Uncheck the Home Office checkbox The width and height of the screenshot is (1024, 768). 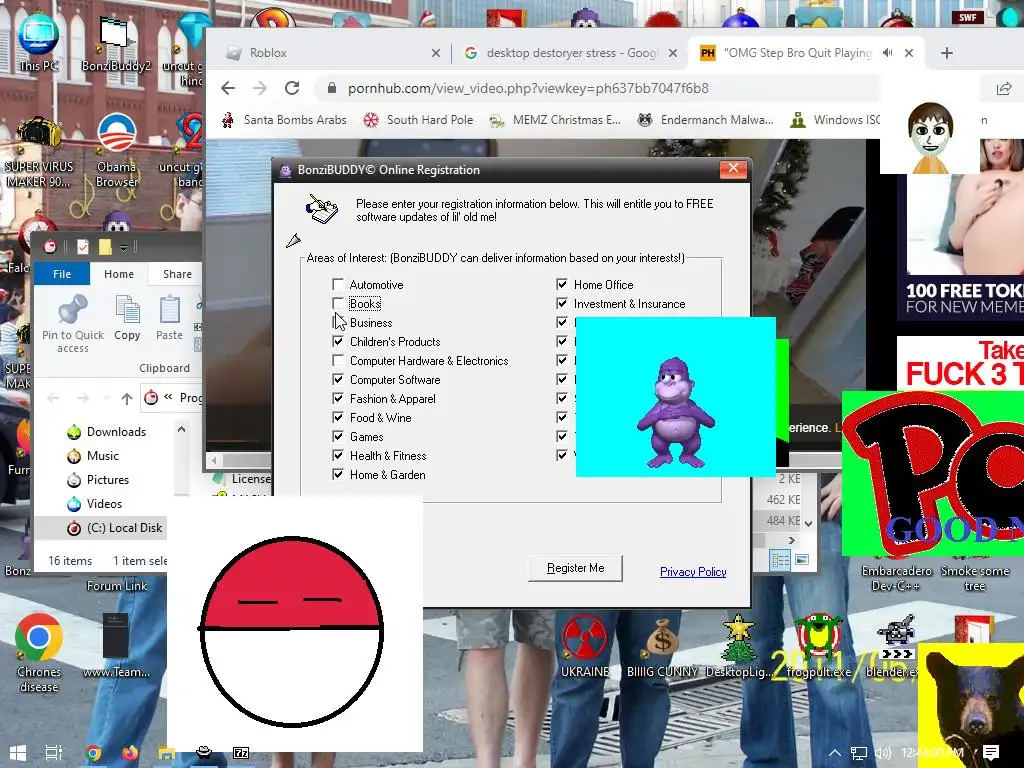point(562,284)
